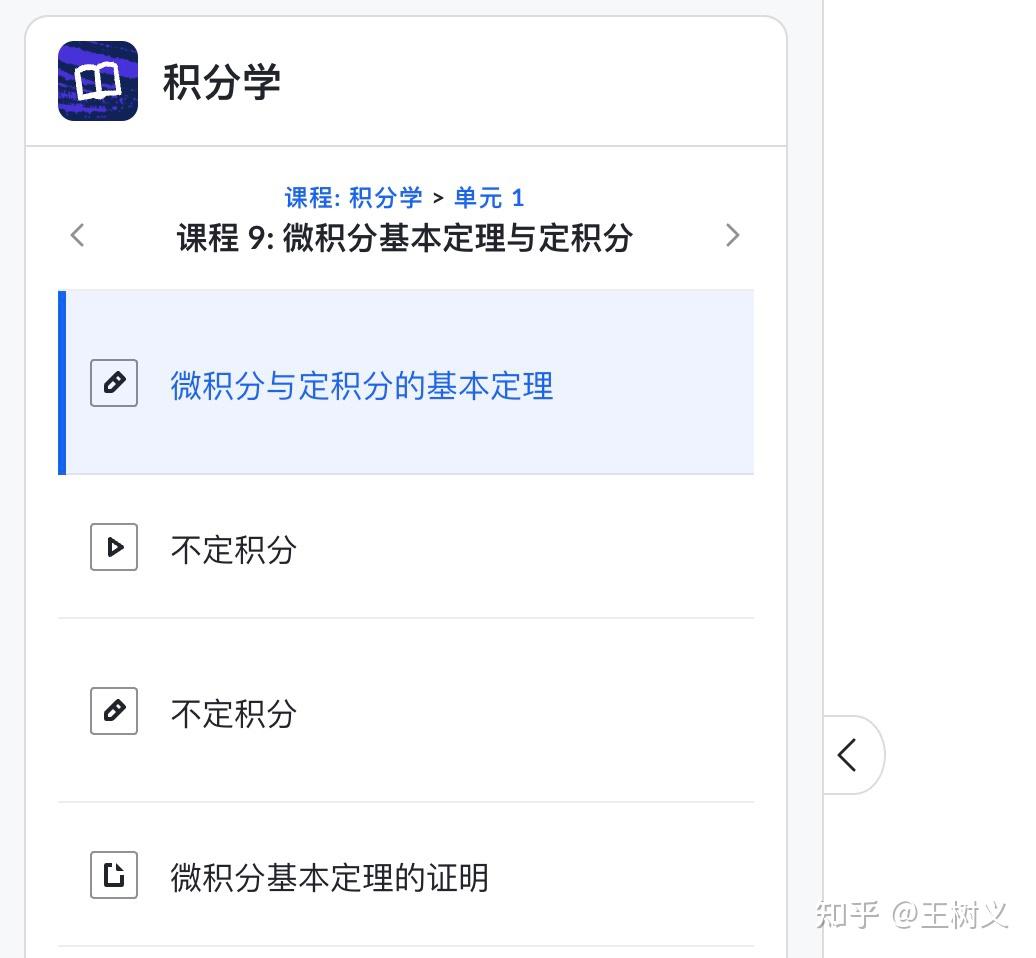Open the 微积分基本定理的证明 article
The image size is (1036, 958).
pos(329,877)
